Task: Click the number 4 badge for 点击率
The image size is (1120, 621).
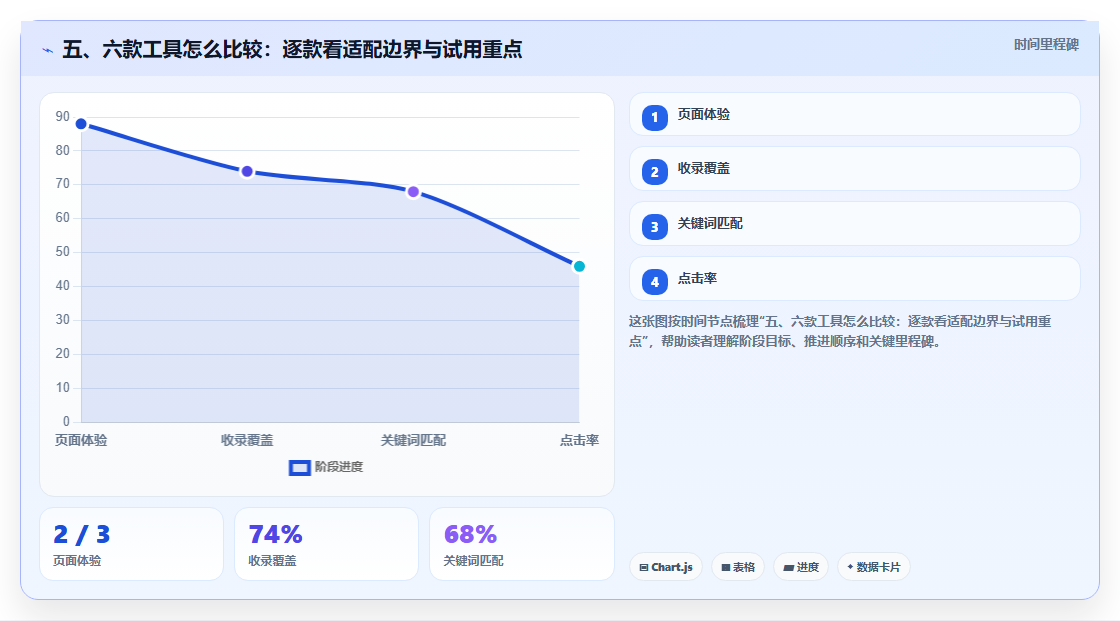Action: pyautogui.click(x=654, y=282)
